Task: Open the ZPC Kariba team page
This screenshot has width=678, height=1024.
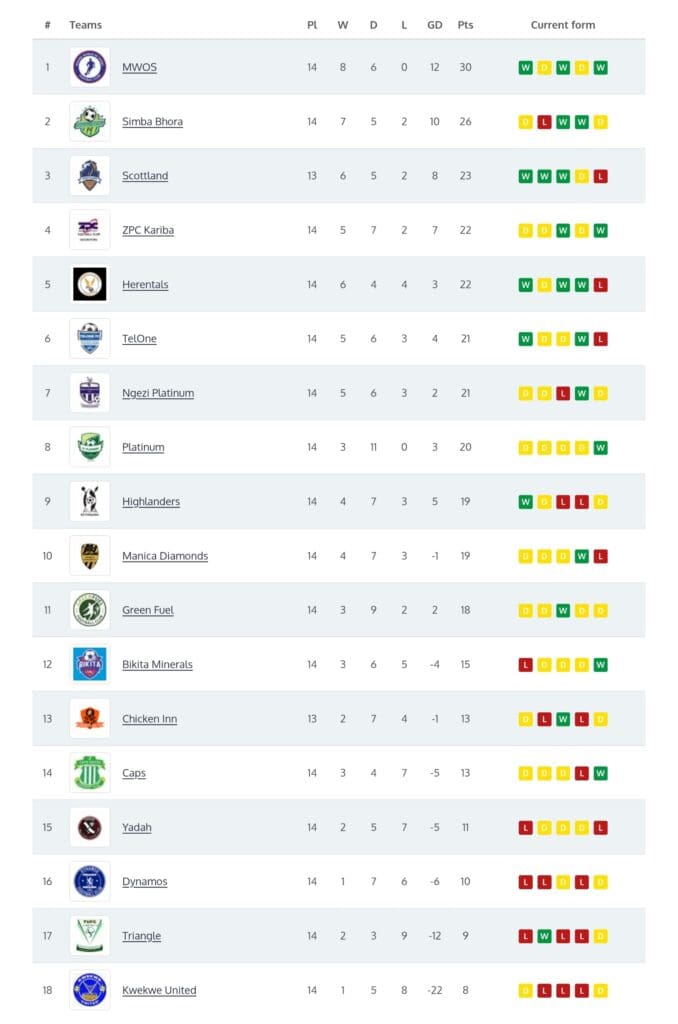Action: point(148,230)
